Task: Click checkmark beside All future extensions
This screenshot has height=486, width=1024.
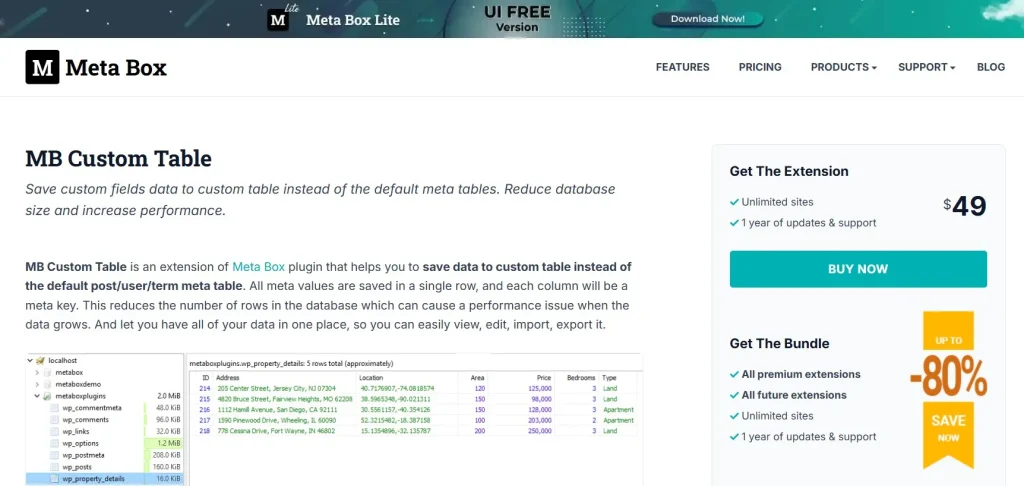Action: [x=735, y=395]
